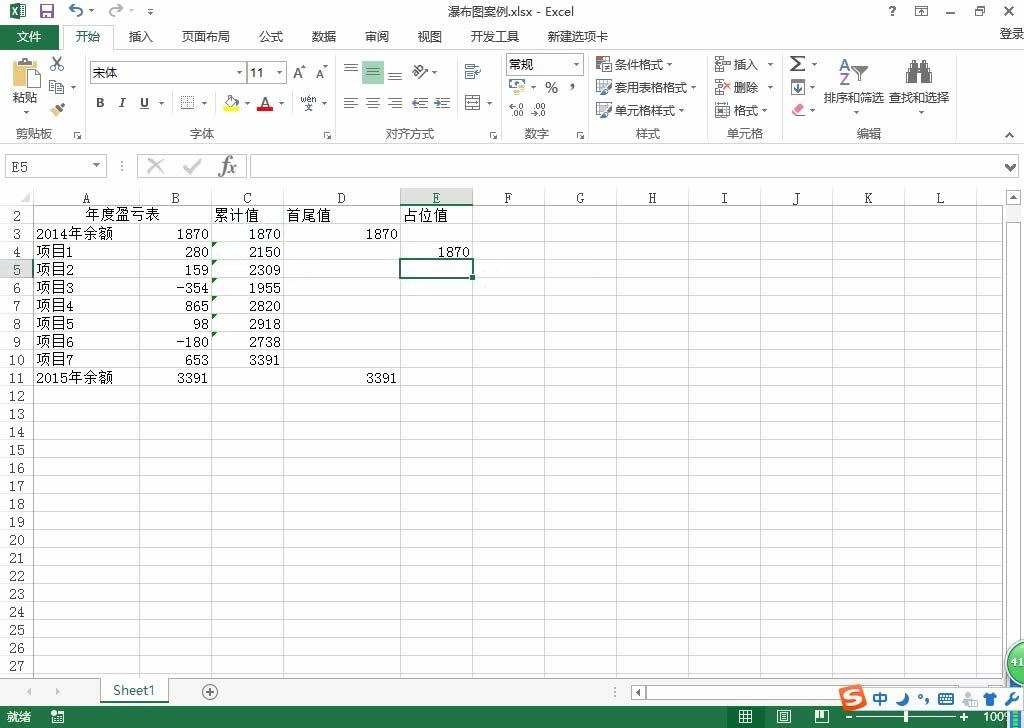
Task: Click the yellow fill color button
Action: click(231, 103)
